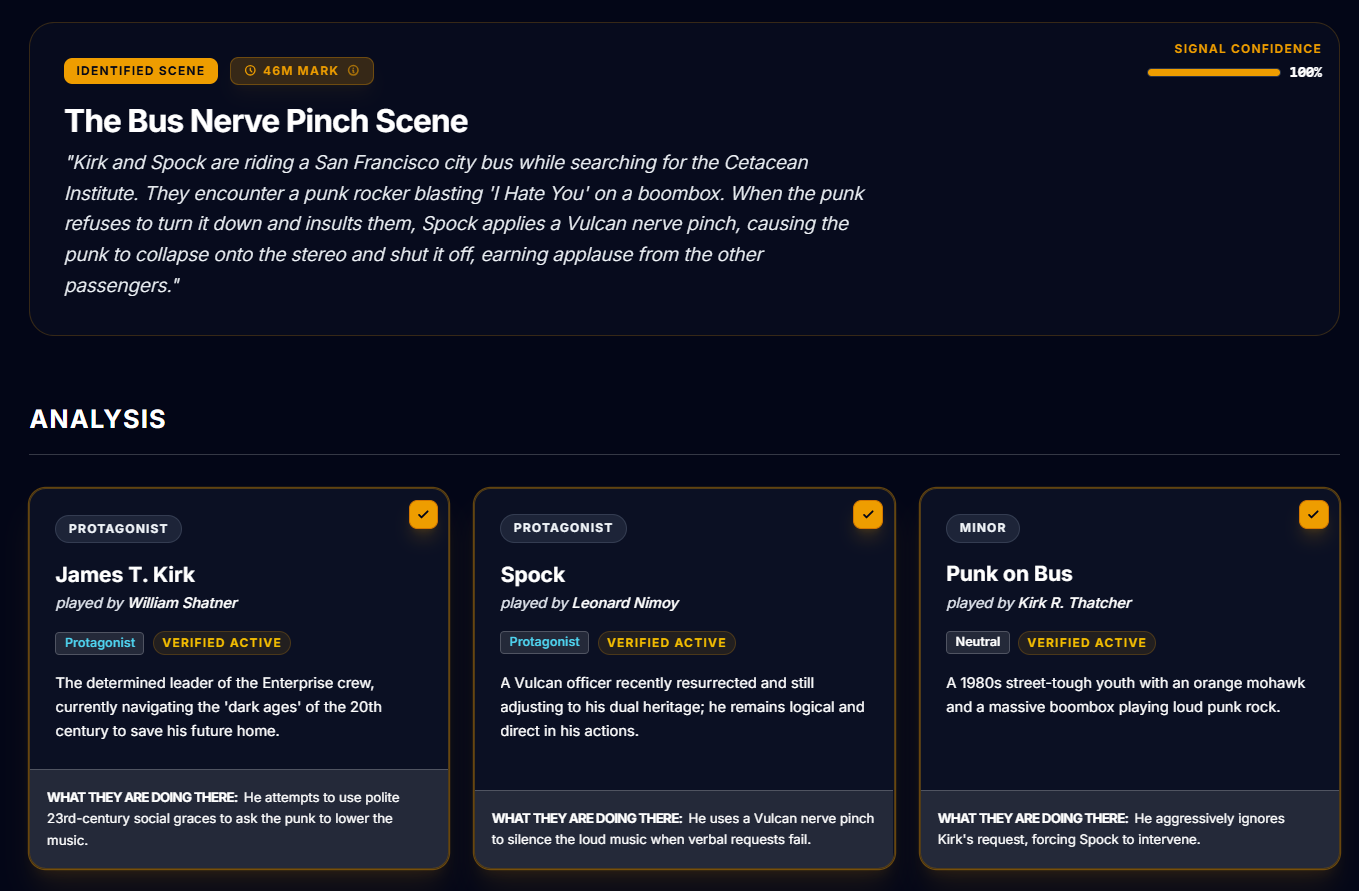This screenshot has height=891, width=1359.
Task: Click the Punk on Bus name heading
Action: pos(1009,574)
